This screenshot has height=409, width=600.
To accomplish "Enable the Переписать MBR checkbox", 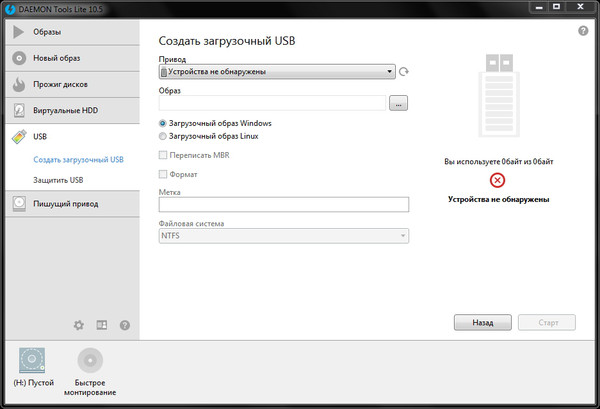I will (163, 156).
